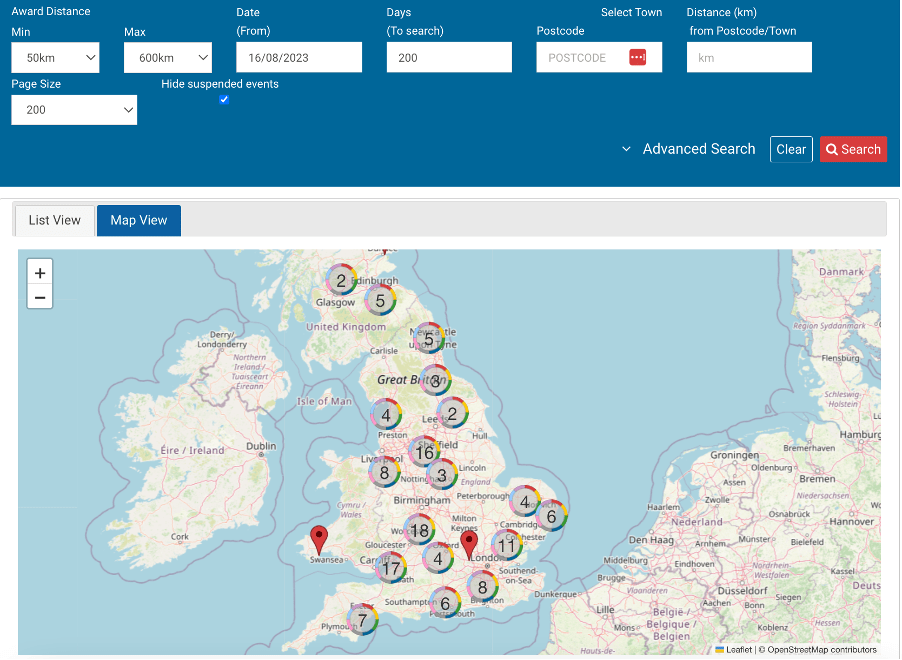Click the red map pin near Swansea
This screenshot has height=660, width=902.
point(319,540)
